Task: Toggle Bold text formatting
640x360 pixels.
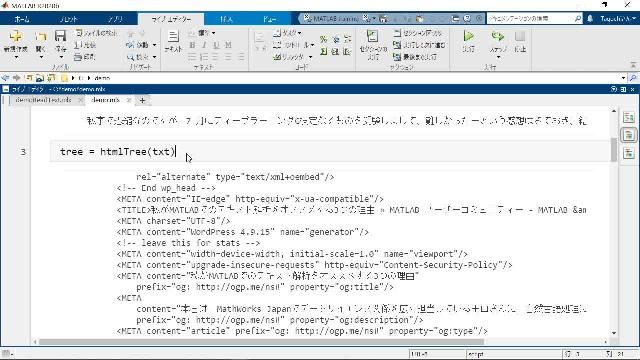Action: [x=192, y=45]
